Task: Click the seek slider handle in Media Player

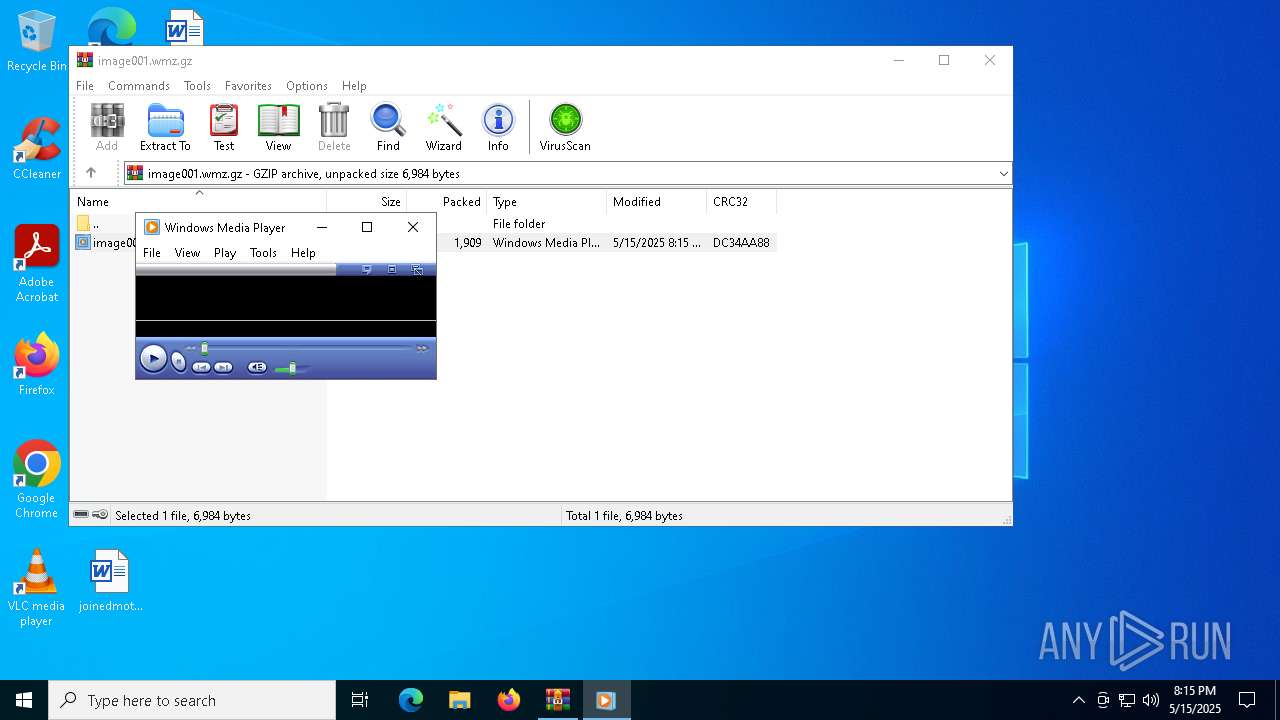Action: pyautogui.click(x=205, y=348)
